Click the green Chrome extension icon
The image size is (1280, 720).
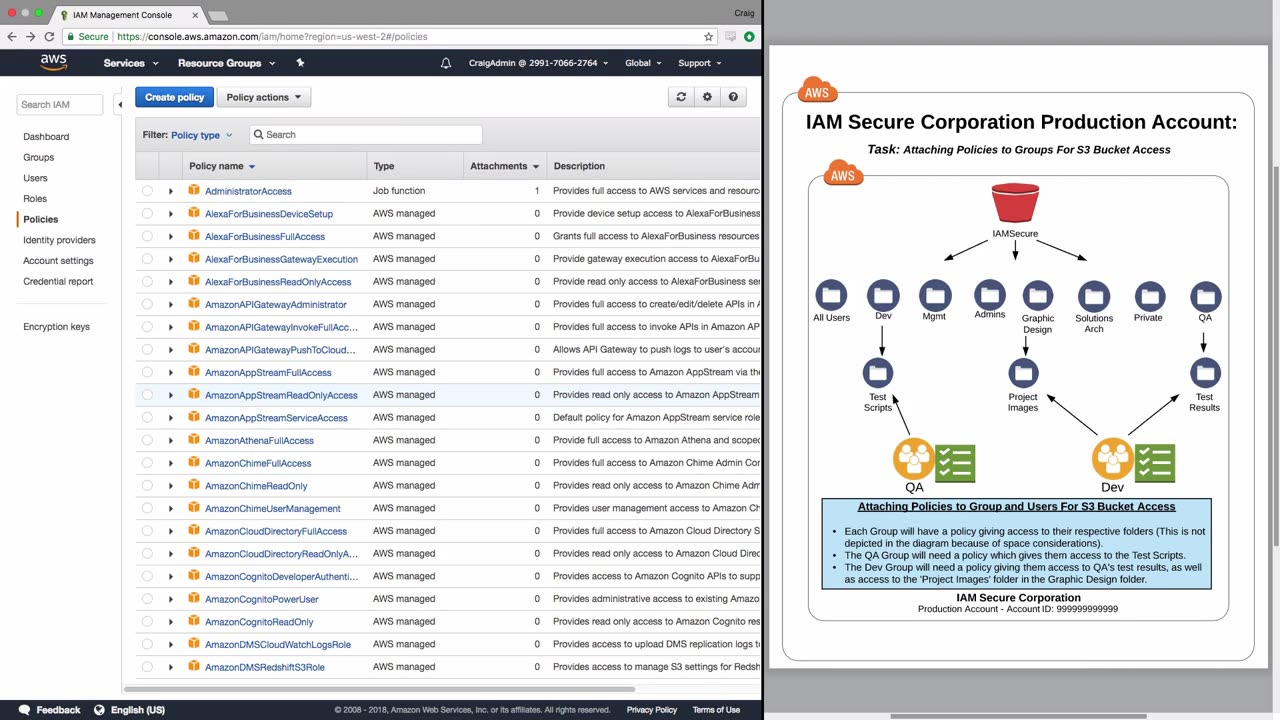pyautogui.click(x=749, y=37)
